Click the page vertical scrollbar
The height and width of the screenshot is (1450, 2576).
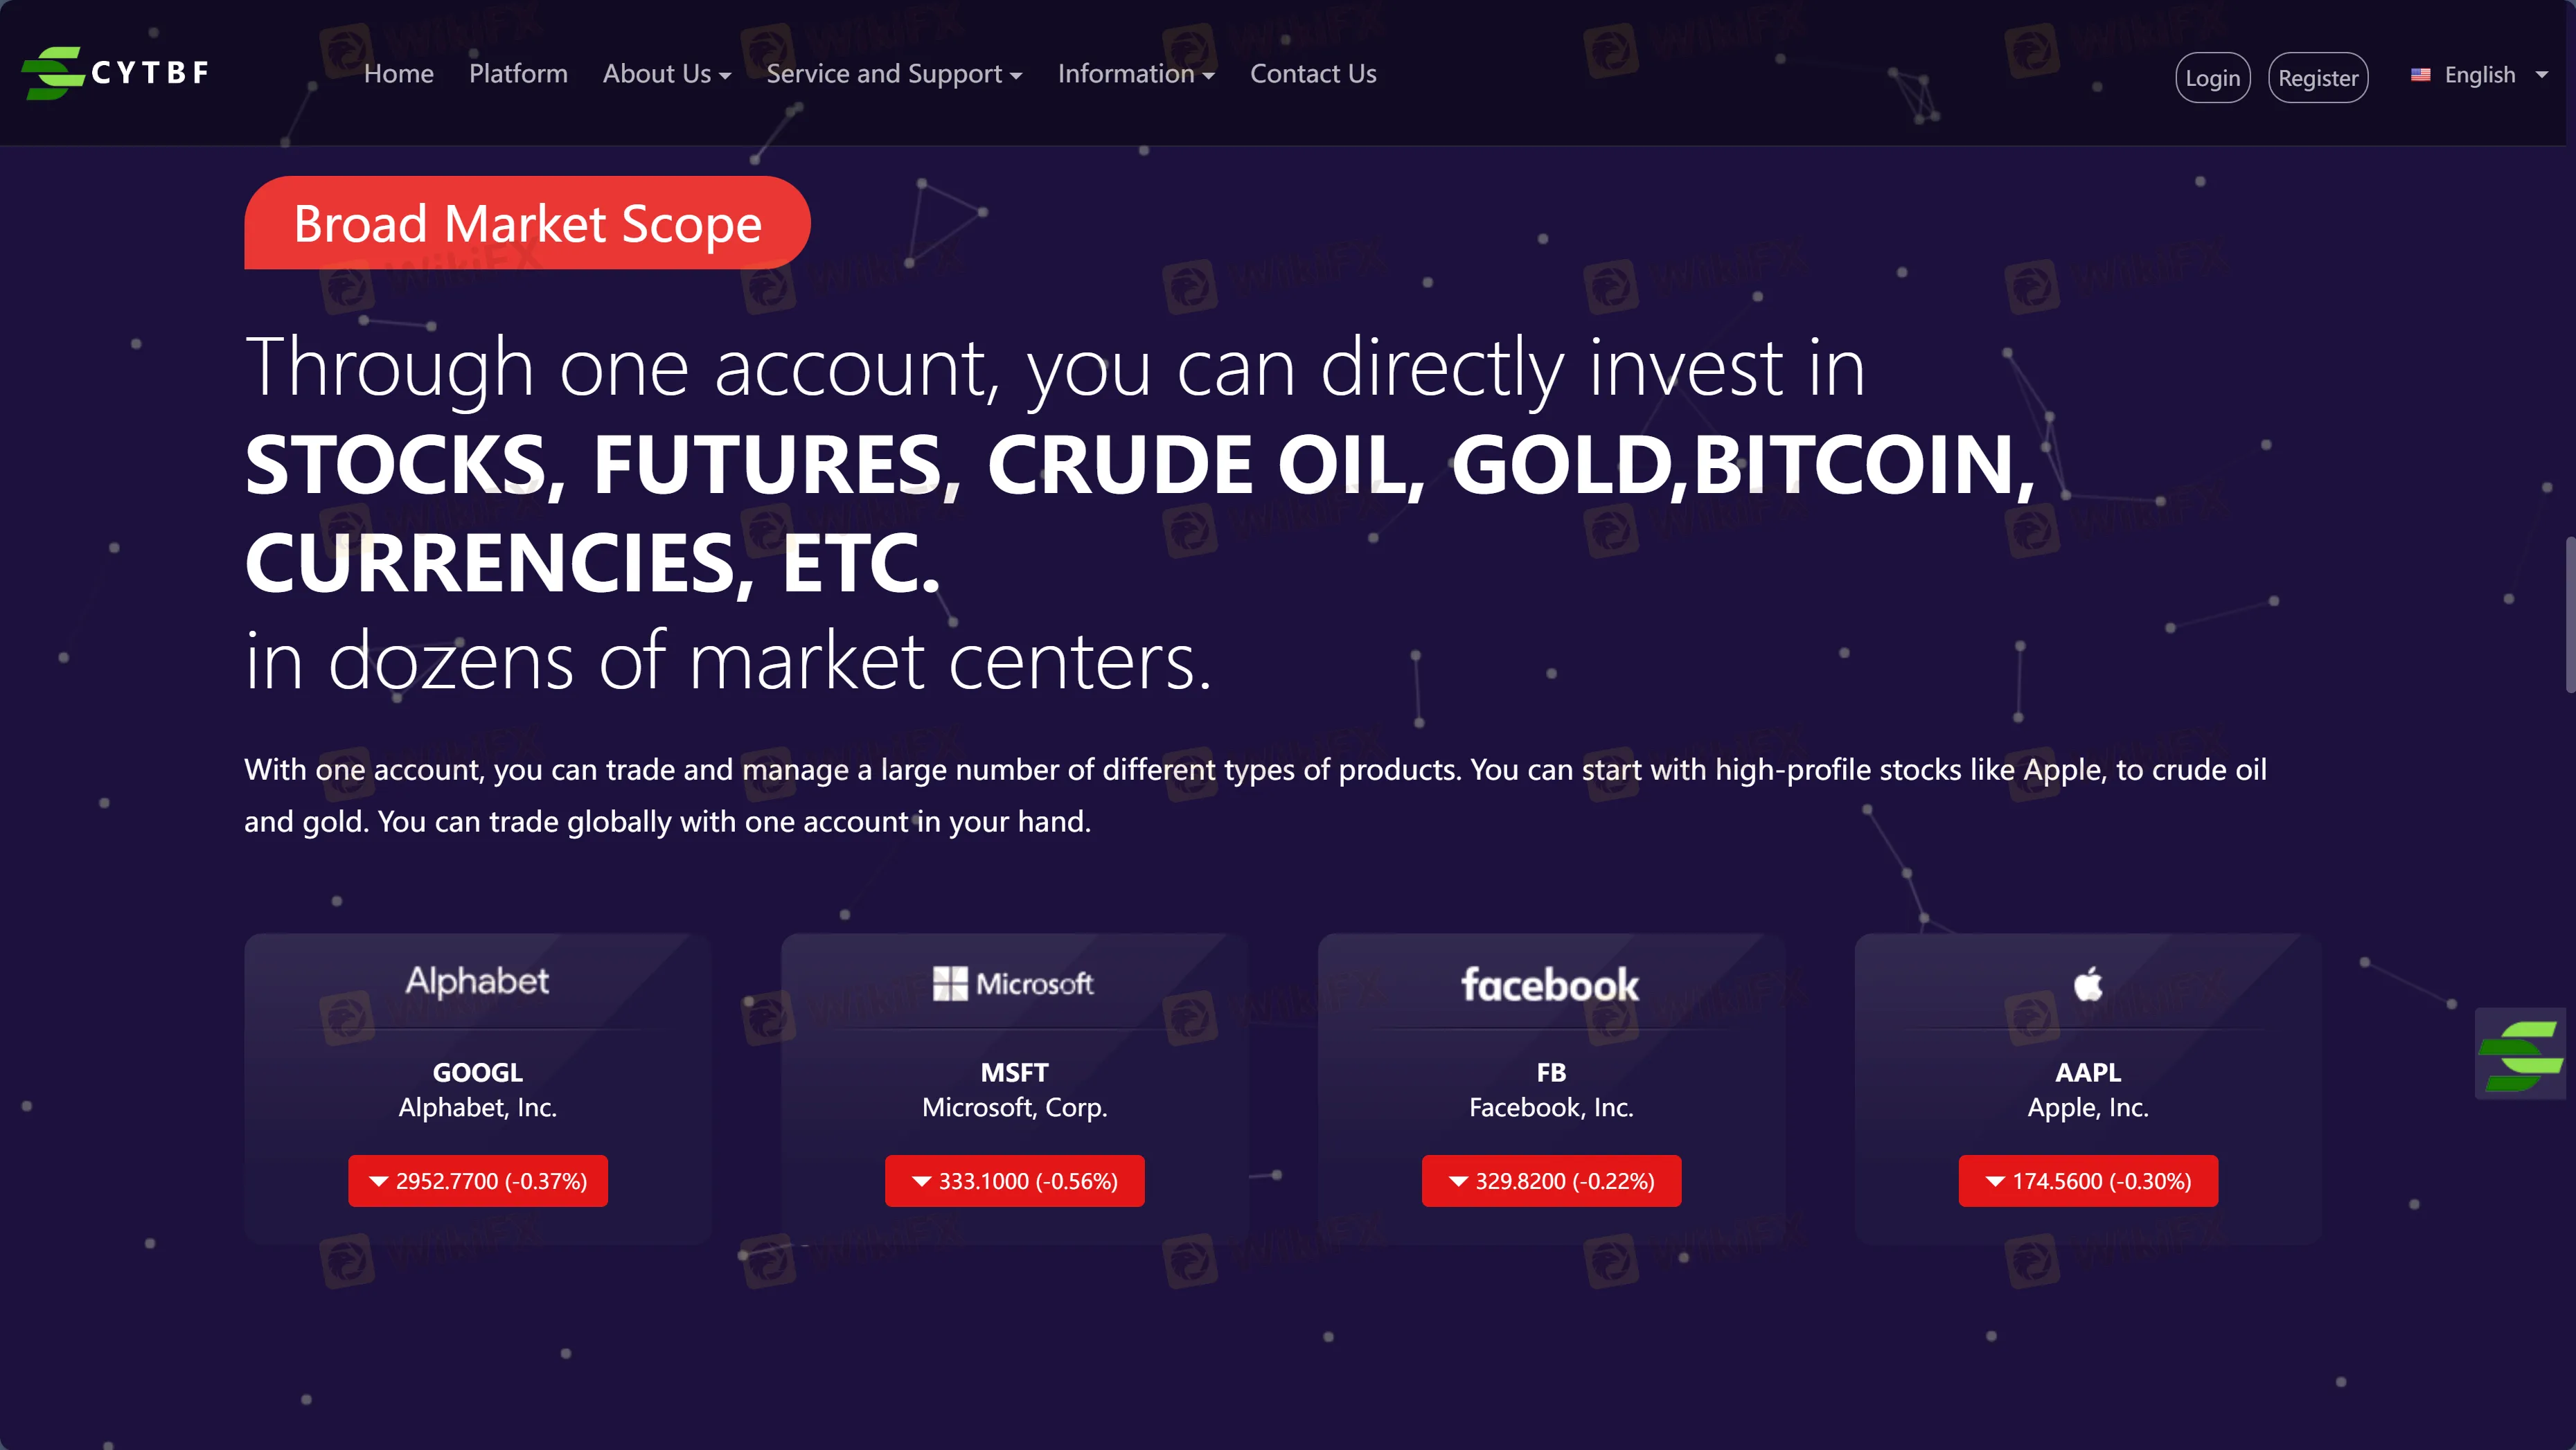point(2568,614)
